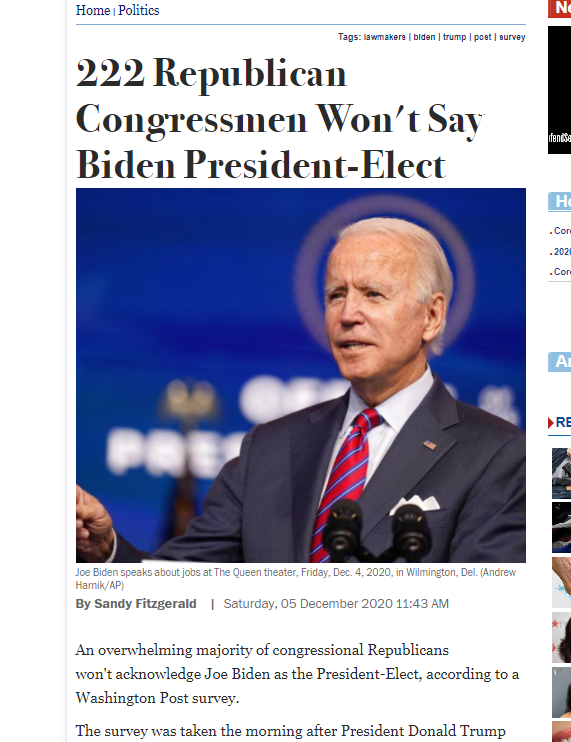The width and height of the screenshot is (571, 742).
Task: Select the post tag
Action: [x=483, y=37]
